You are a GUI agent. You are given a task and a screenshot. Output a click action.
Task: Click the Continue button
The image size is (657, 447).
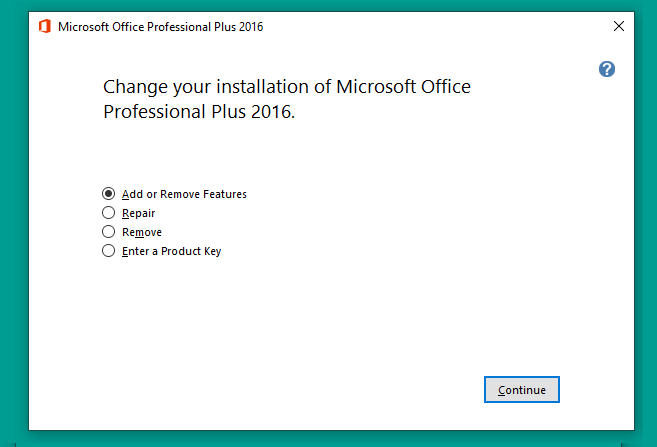tap(522, 390)
